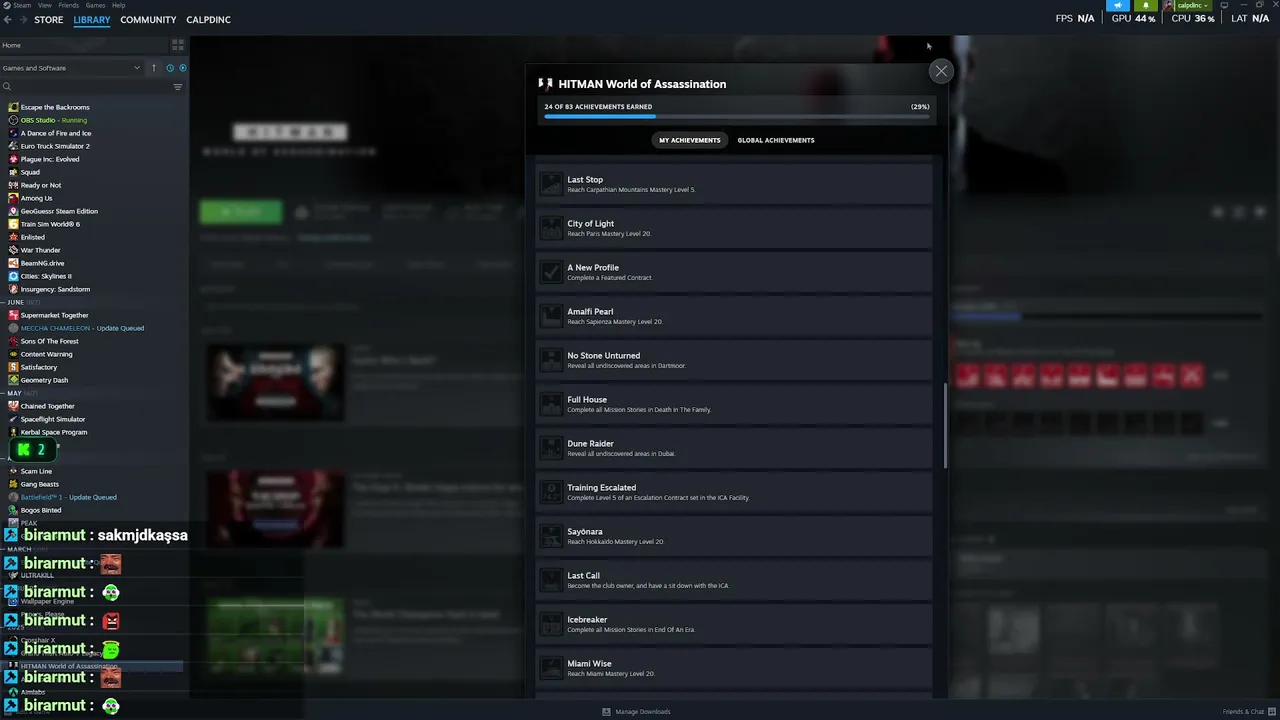1280x720 pixels.
Task: Toggle the ready-to-play filter icon
Action: coord(182,68)
